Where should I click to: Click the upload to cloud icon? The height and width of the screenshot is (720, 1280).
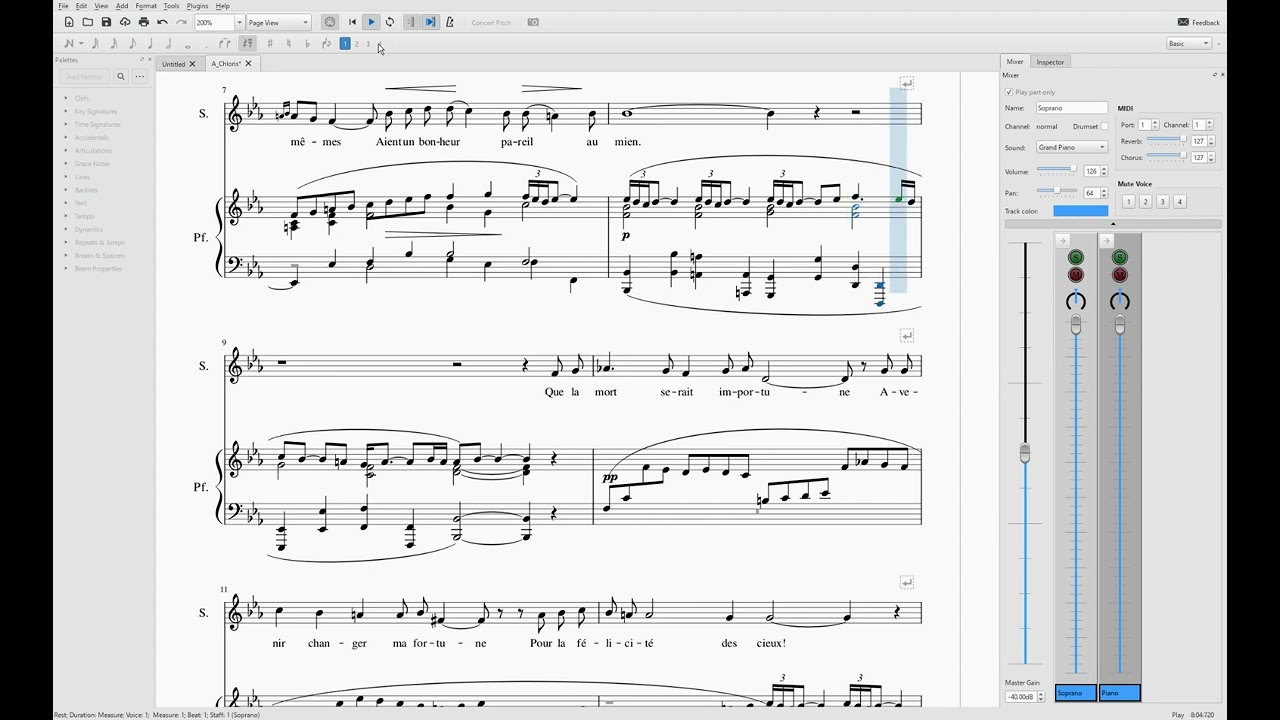pyautogui.click(x=125, y=22)
